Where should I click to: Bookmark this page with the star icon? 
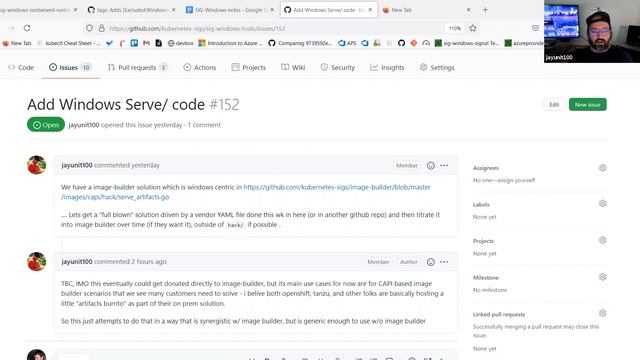(473, 28)
